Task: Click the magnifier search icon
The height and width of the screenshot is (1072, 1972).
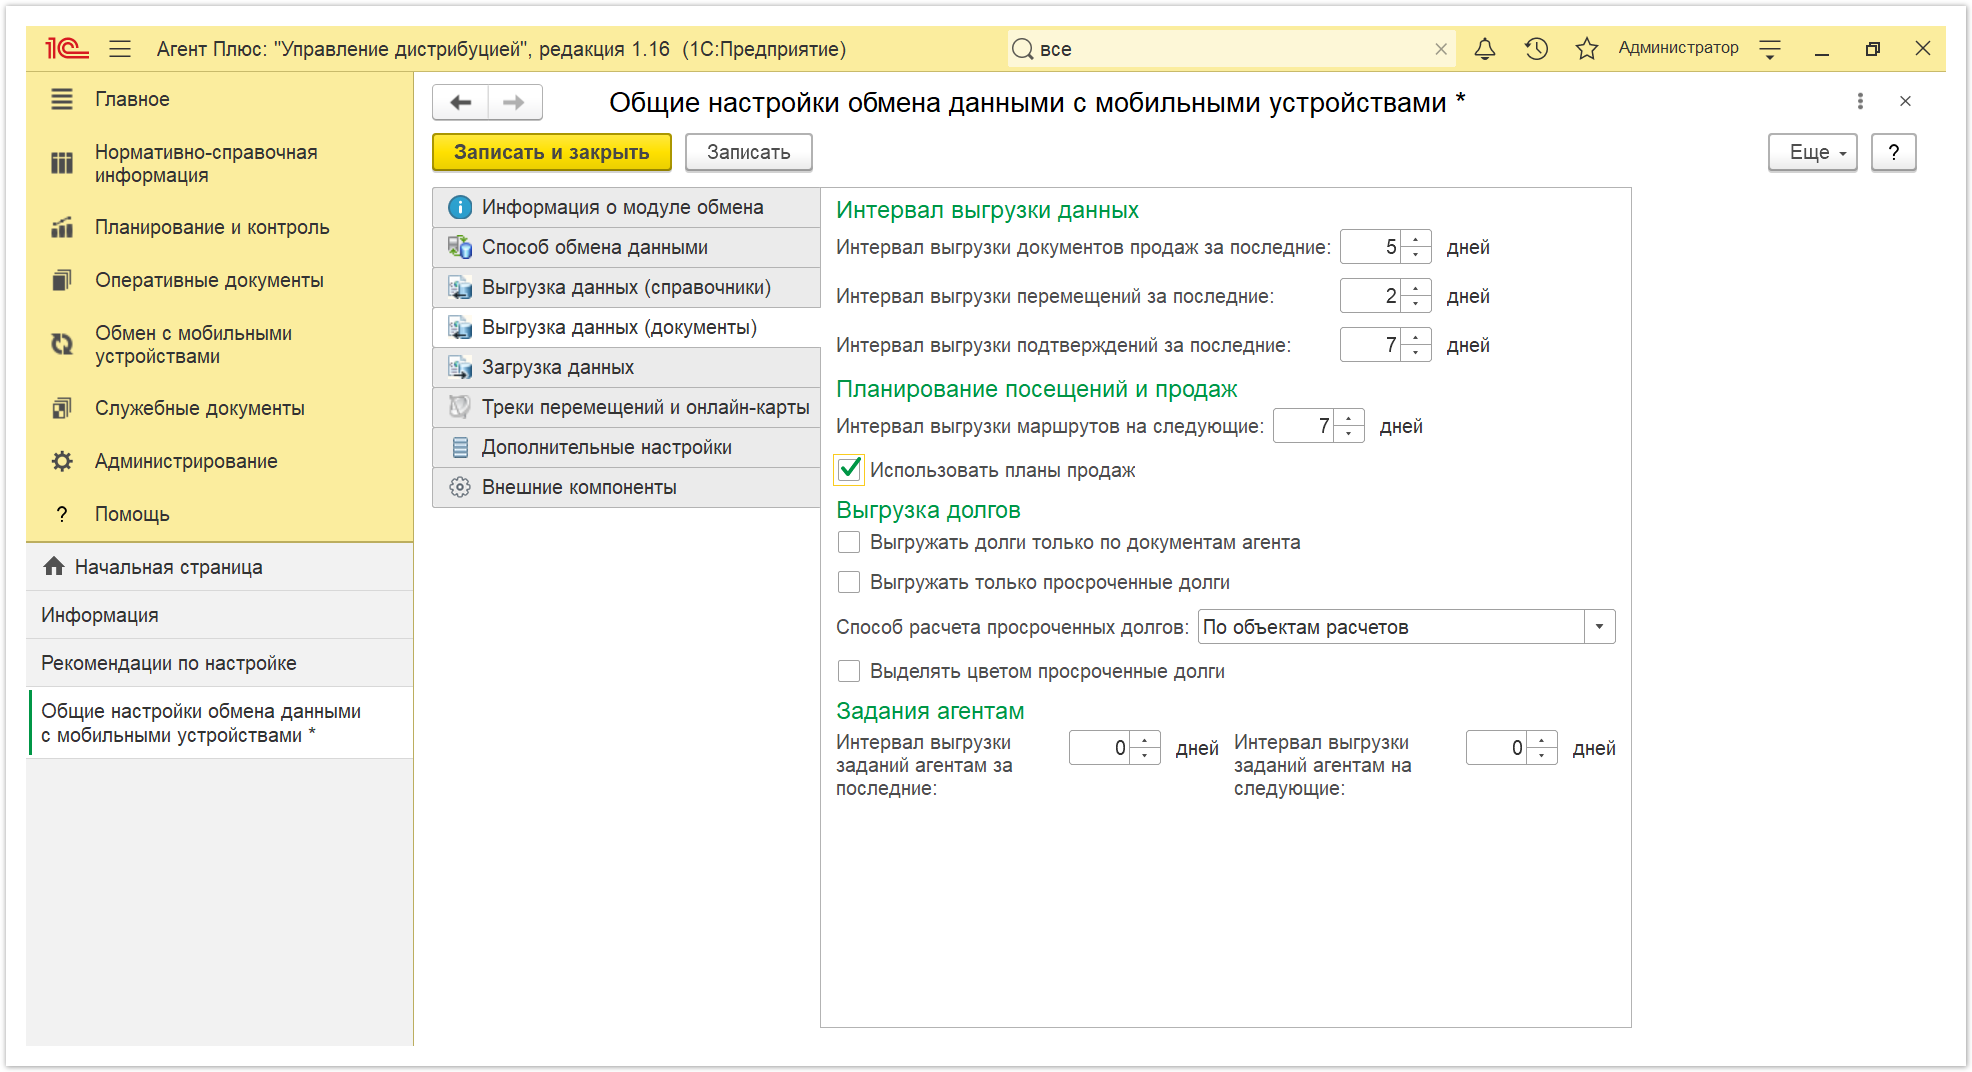Action: click(1022, 49)
